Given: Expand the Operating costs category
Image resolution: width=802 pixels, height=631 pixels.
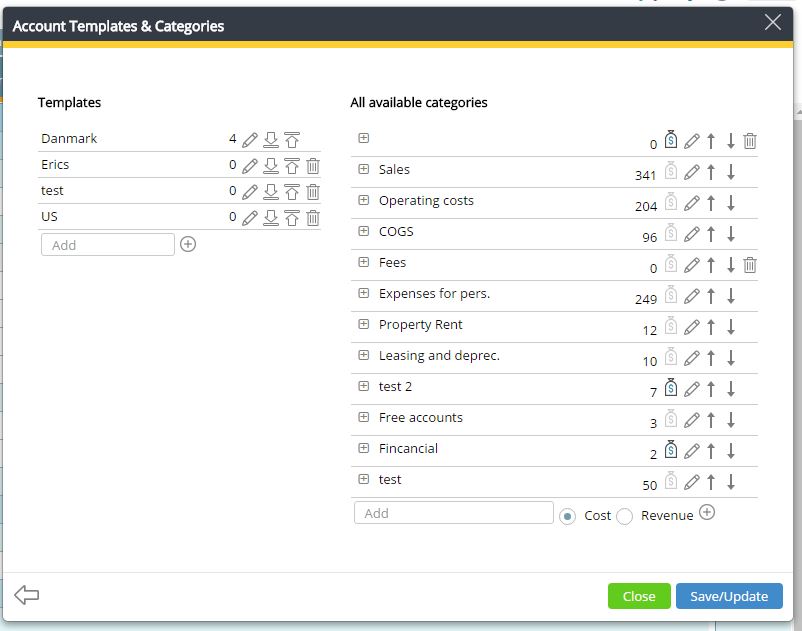Looking at the screenshot, I should coord(364,201).
